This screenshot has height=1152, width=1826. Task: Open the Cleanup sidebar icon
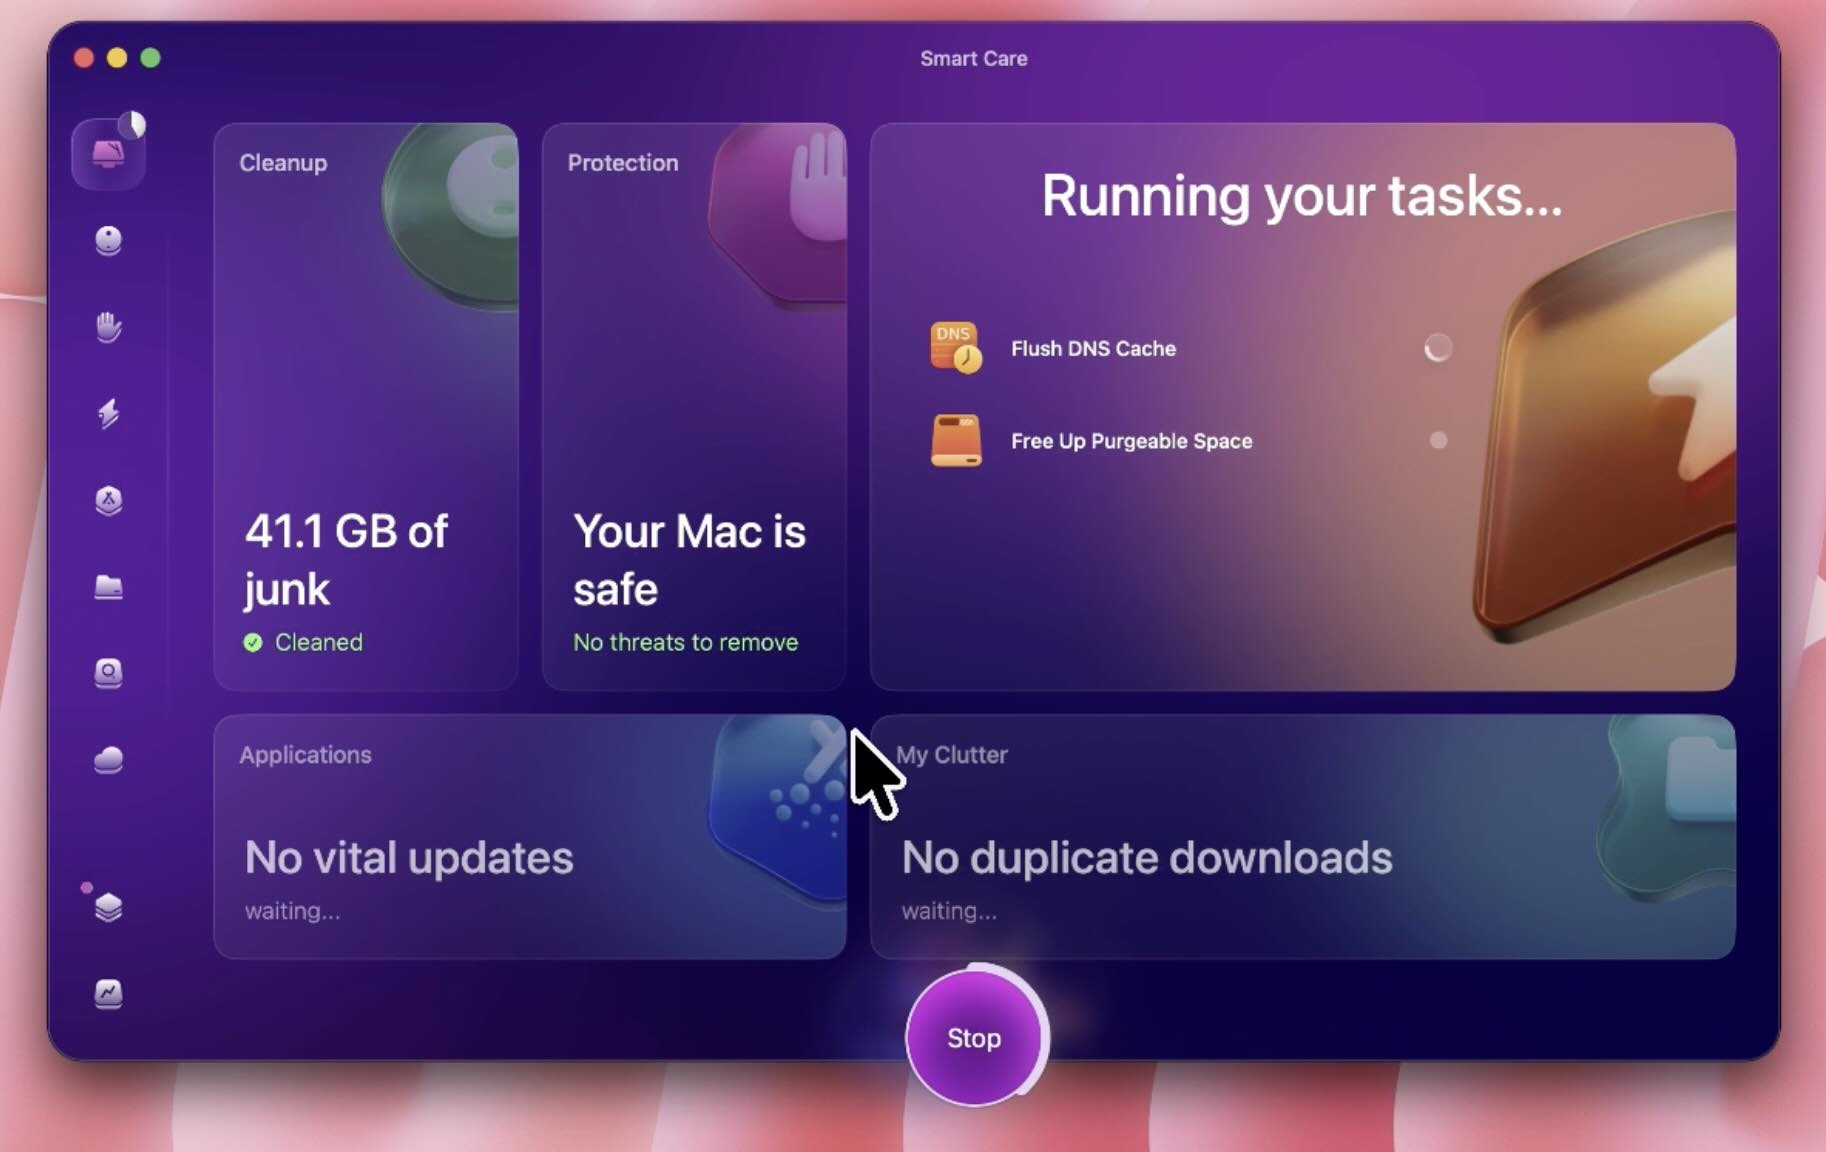[x=108, y=241]
